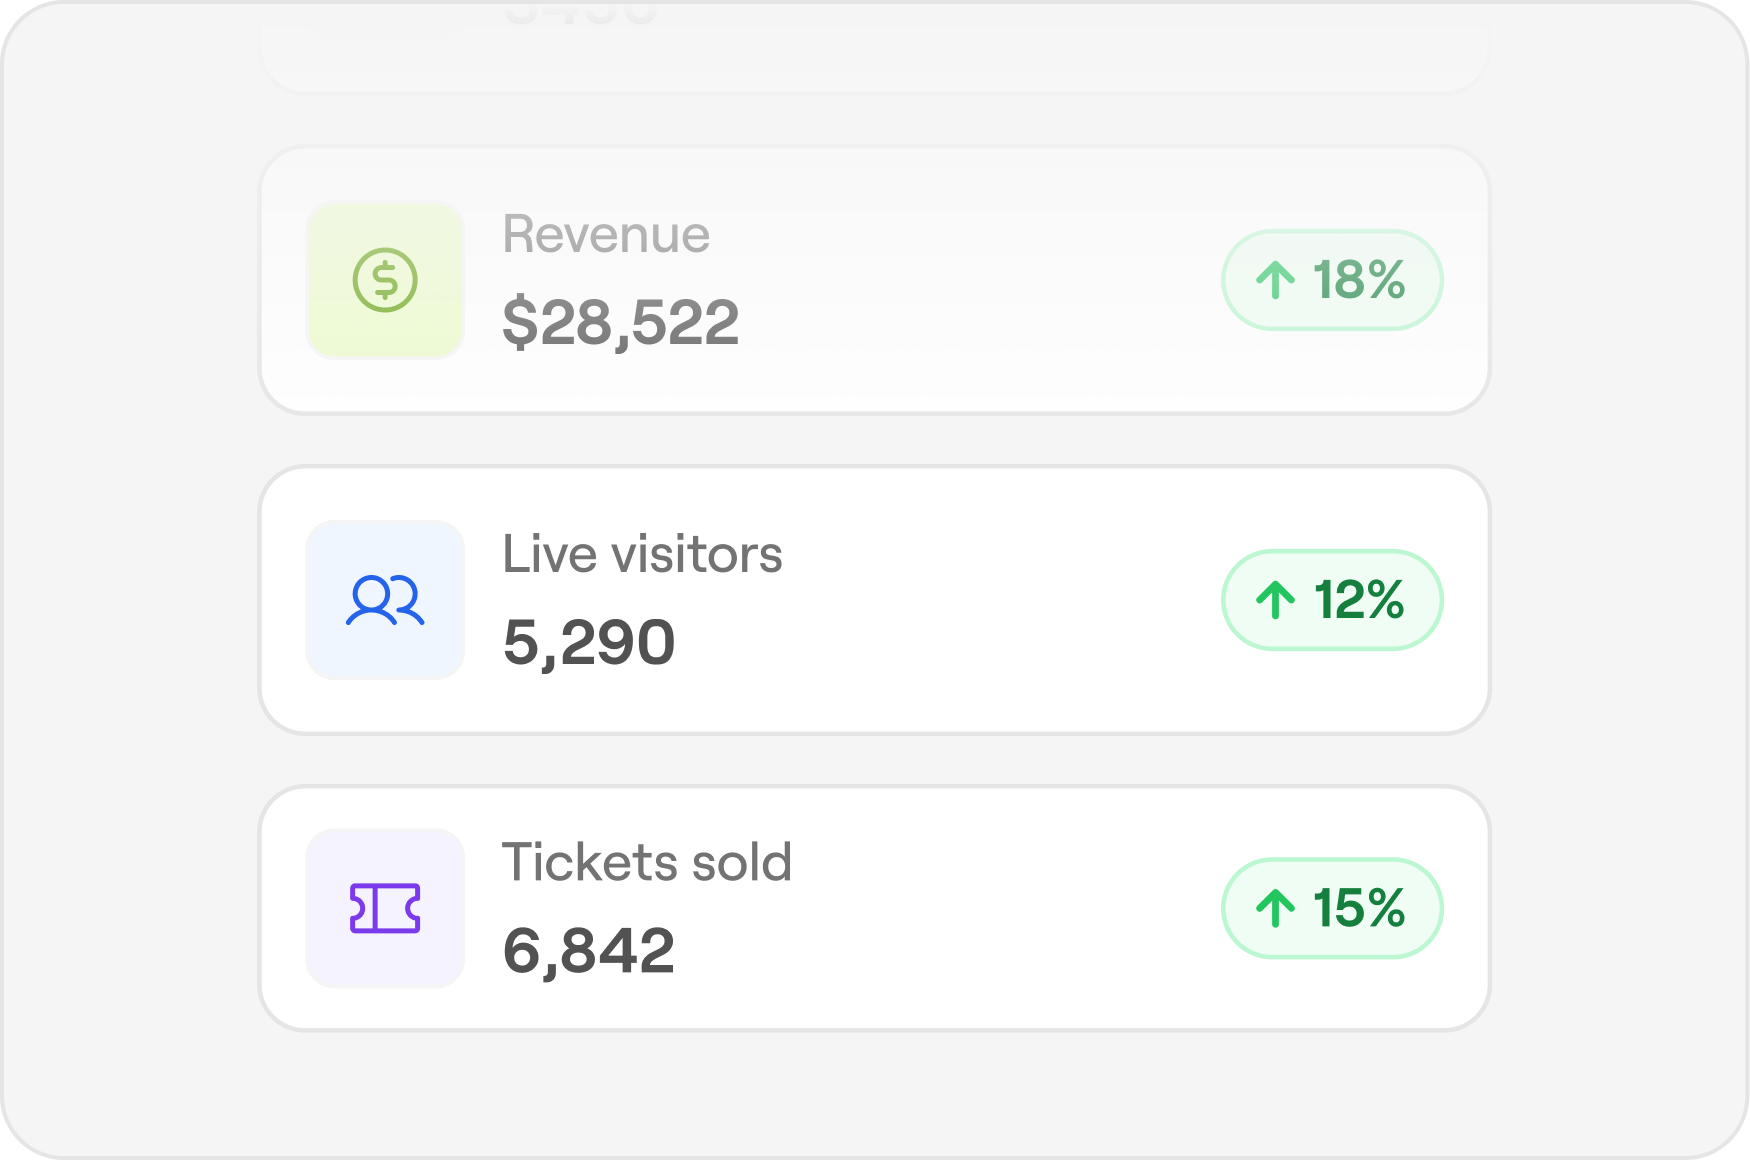
Task: Click the faded number in top card
Action: coord(580,14)
